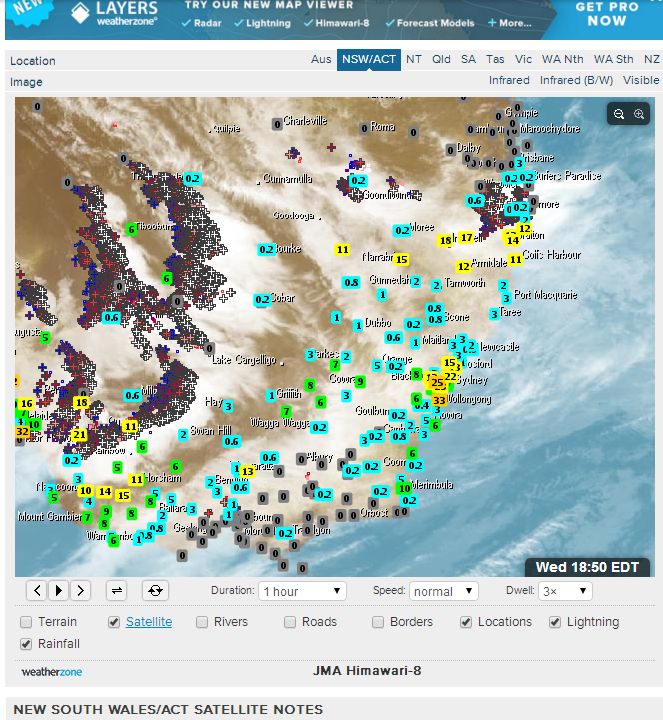
Task: Uncheck the Rainfall checkbox
Action: coord(26,644)
